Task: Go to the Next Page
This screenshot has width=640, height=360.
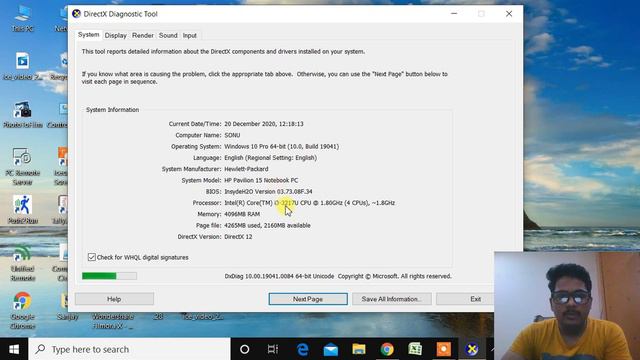Action: (x=308, y=299)
